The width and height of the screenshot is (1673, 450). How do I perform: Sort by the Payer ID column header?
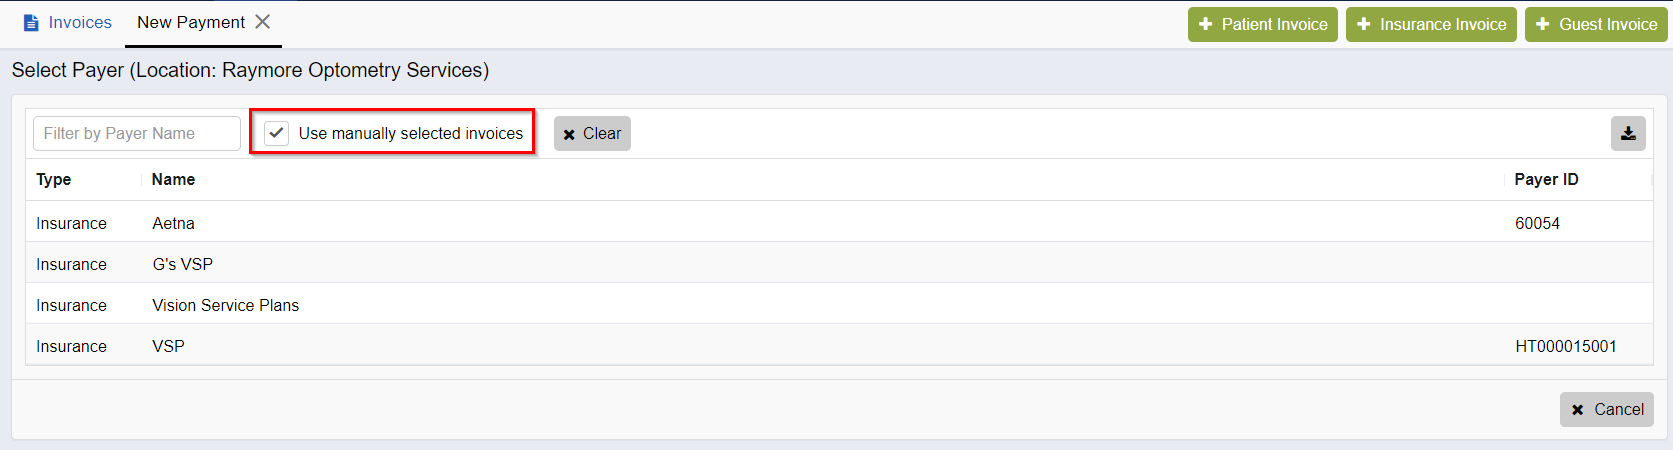(1546, 179)
